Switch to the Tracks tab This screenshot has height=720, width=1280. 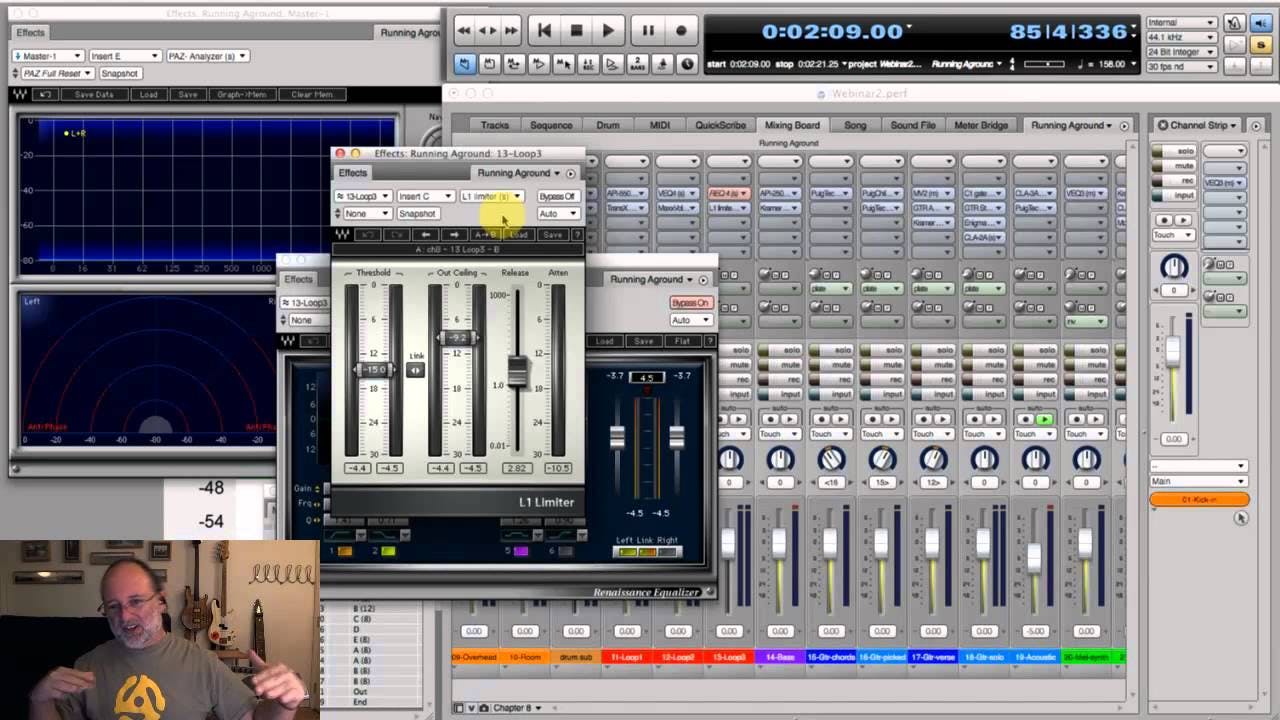click(495, 125)
